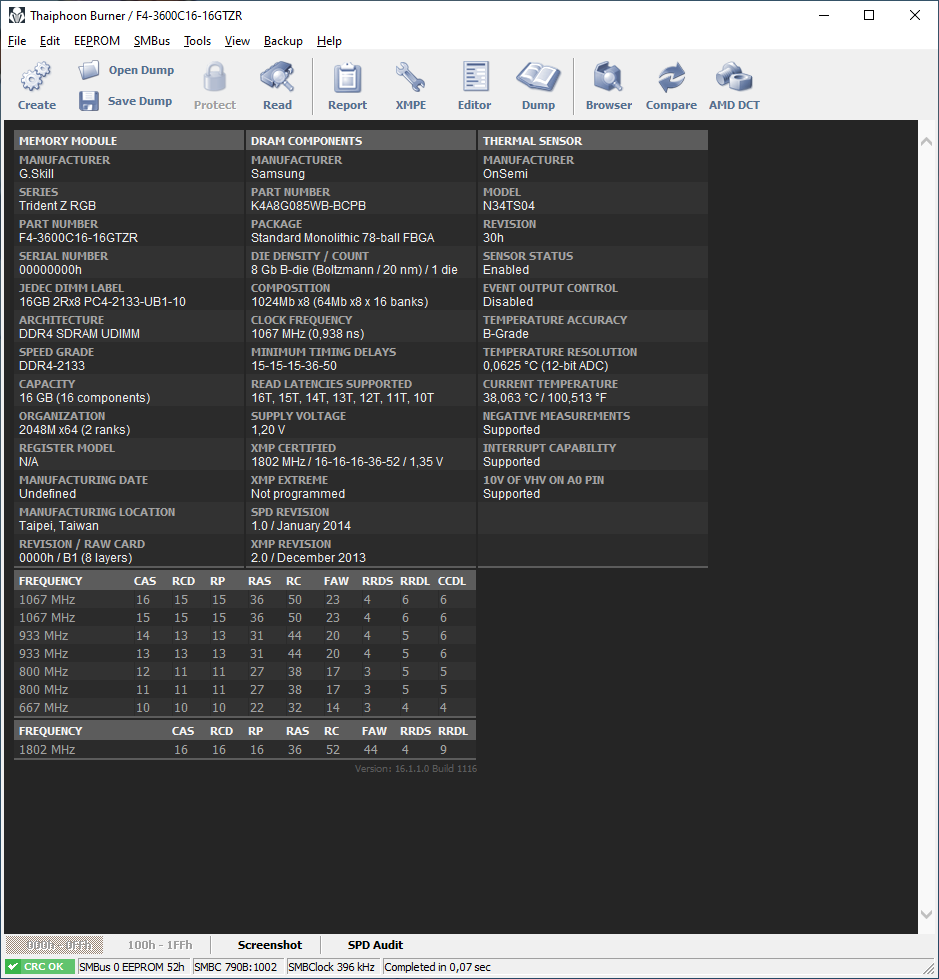Open the SPD Browser icon
The width and height of the screenshot is (939, 979).
coord(608,77)
